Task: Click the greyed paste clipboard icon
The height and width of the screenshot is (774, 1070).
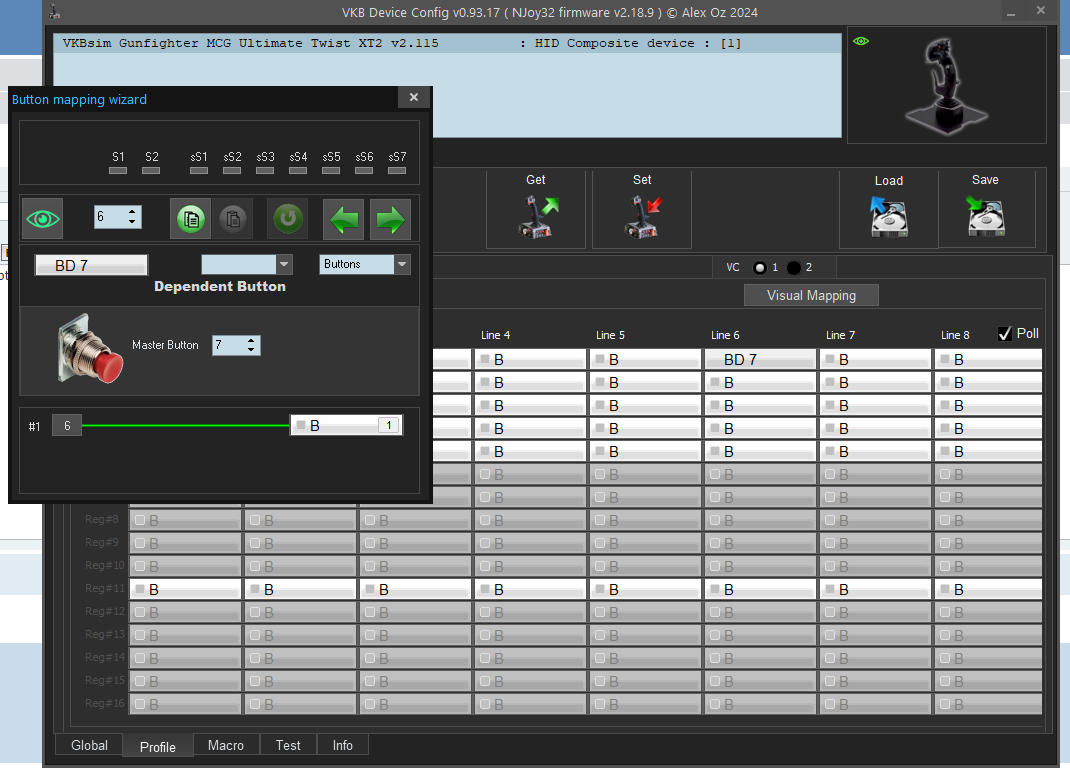Action: tap(233, 219)
